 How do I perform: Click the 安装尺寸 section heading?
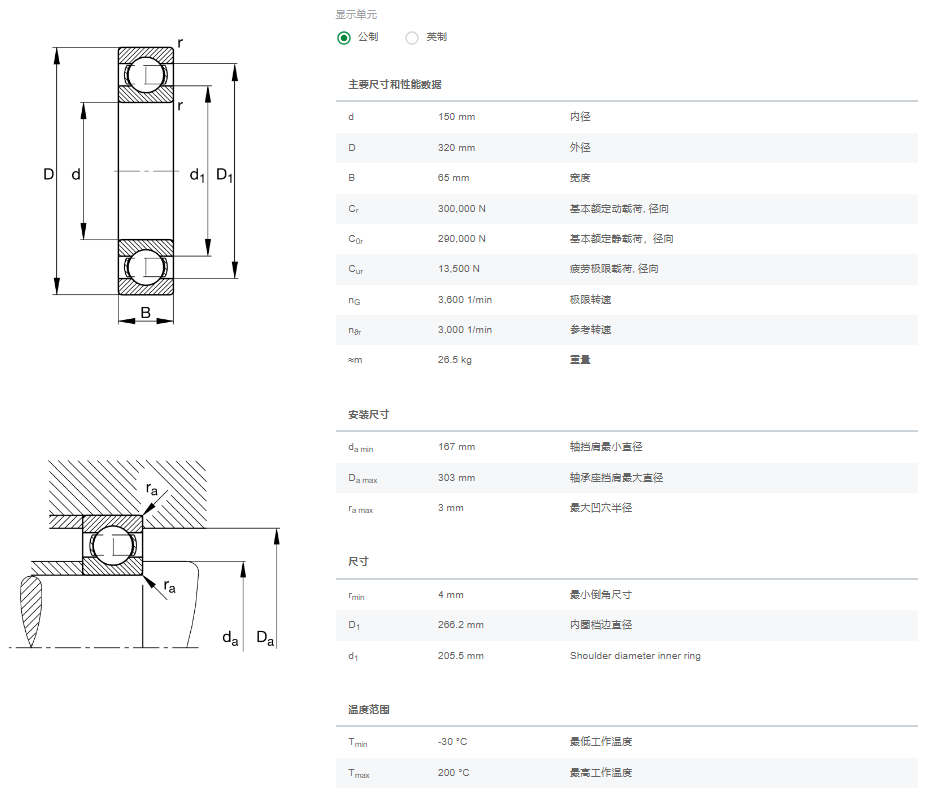click(x=369, y=415)
